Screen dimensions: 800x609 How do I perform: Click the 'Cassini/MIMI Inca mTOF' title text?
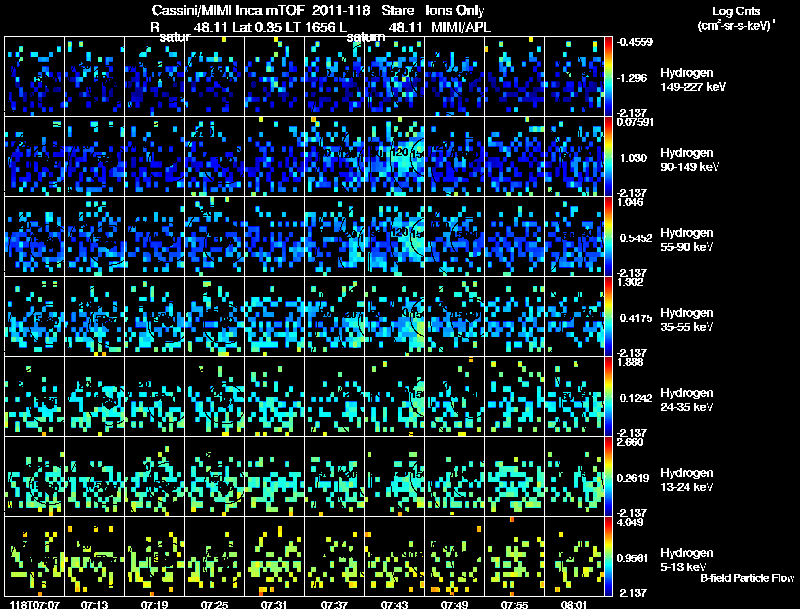point(228,11)
